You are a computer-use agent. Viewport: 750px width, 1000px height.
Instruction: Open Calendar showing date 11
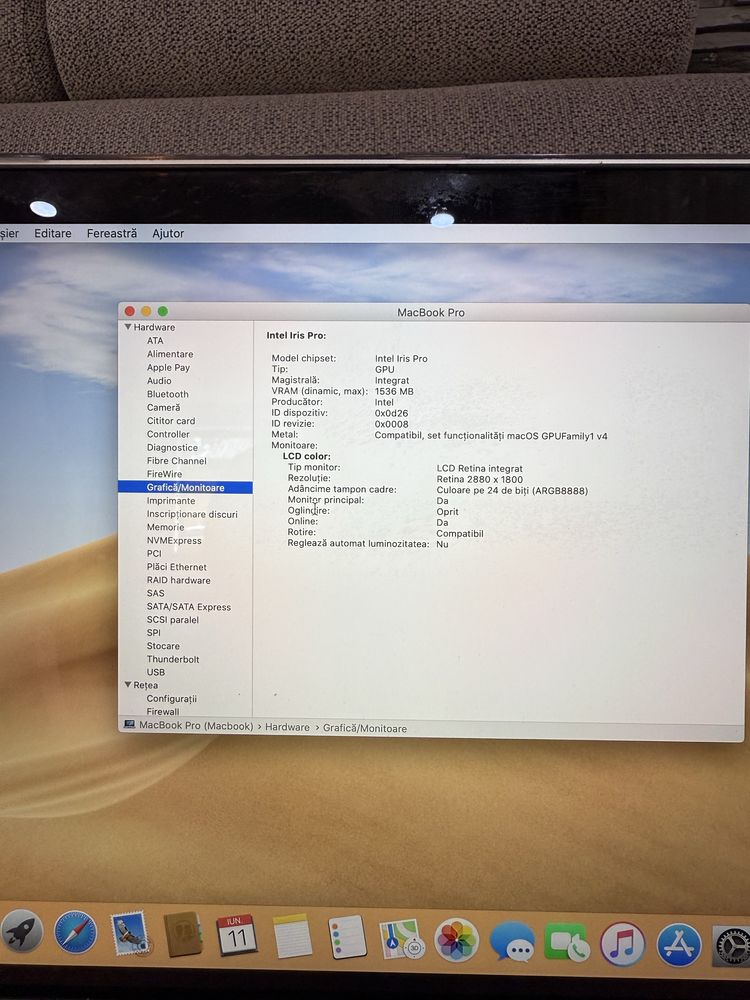[x=237, y=935]
